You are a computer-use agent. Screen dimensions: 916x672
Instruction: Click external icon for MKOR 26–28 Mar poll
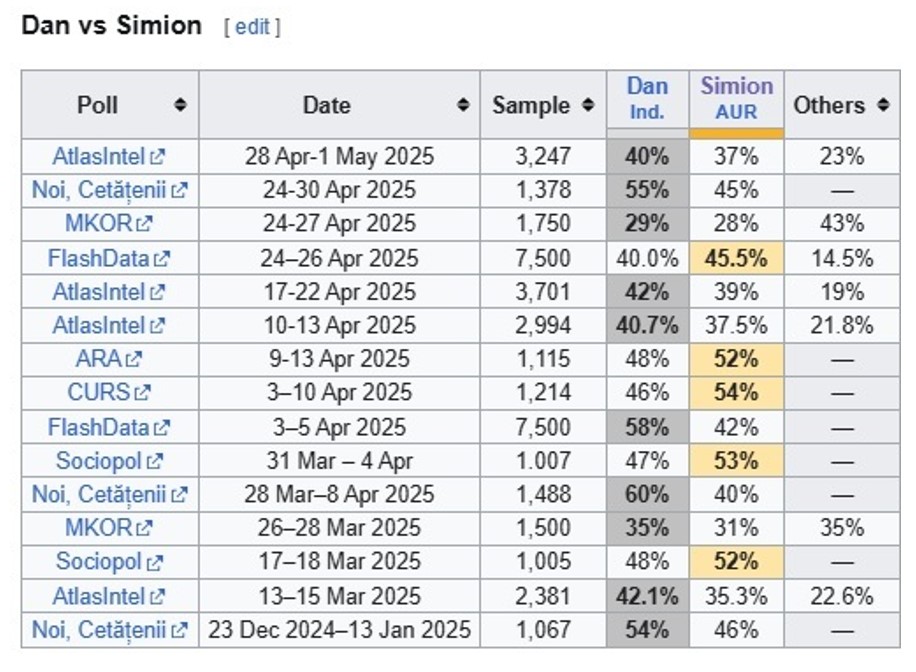tap(145, 528)
